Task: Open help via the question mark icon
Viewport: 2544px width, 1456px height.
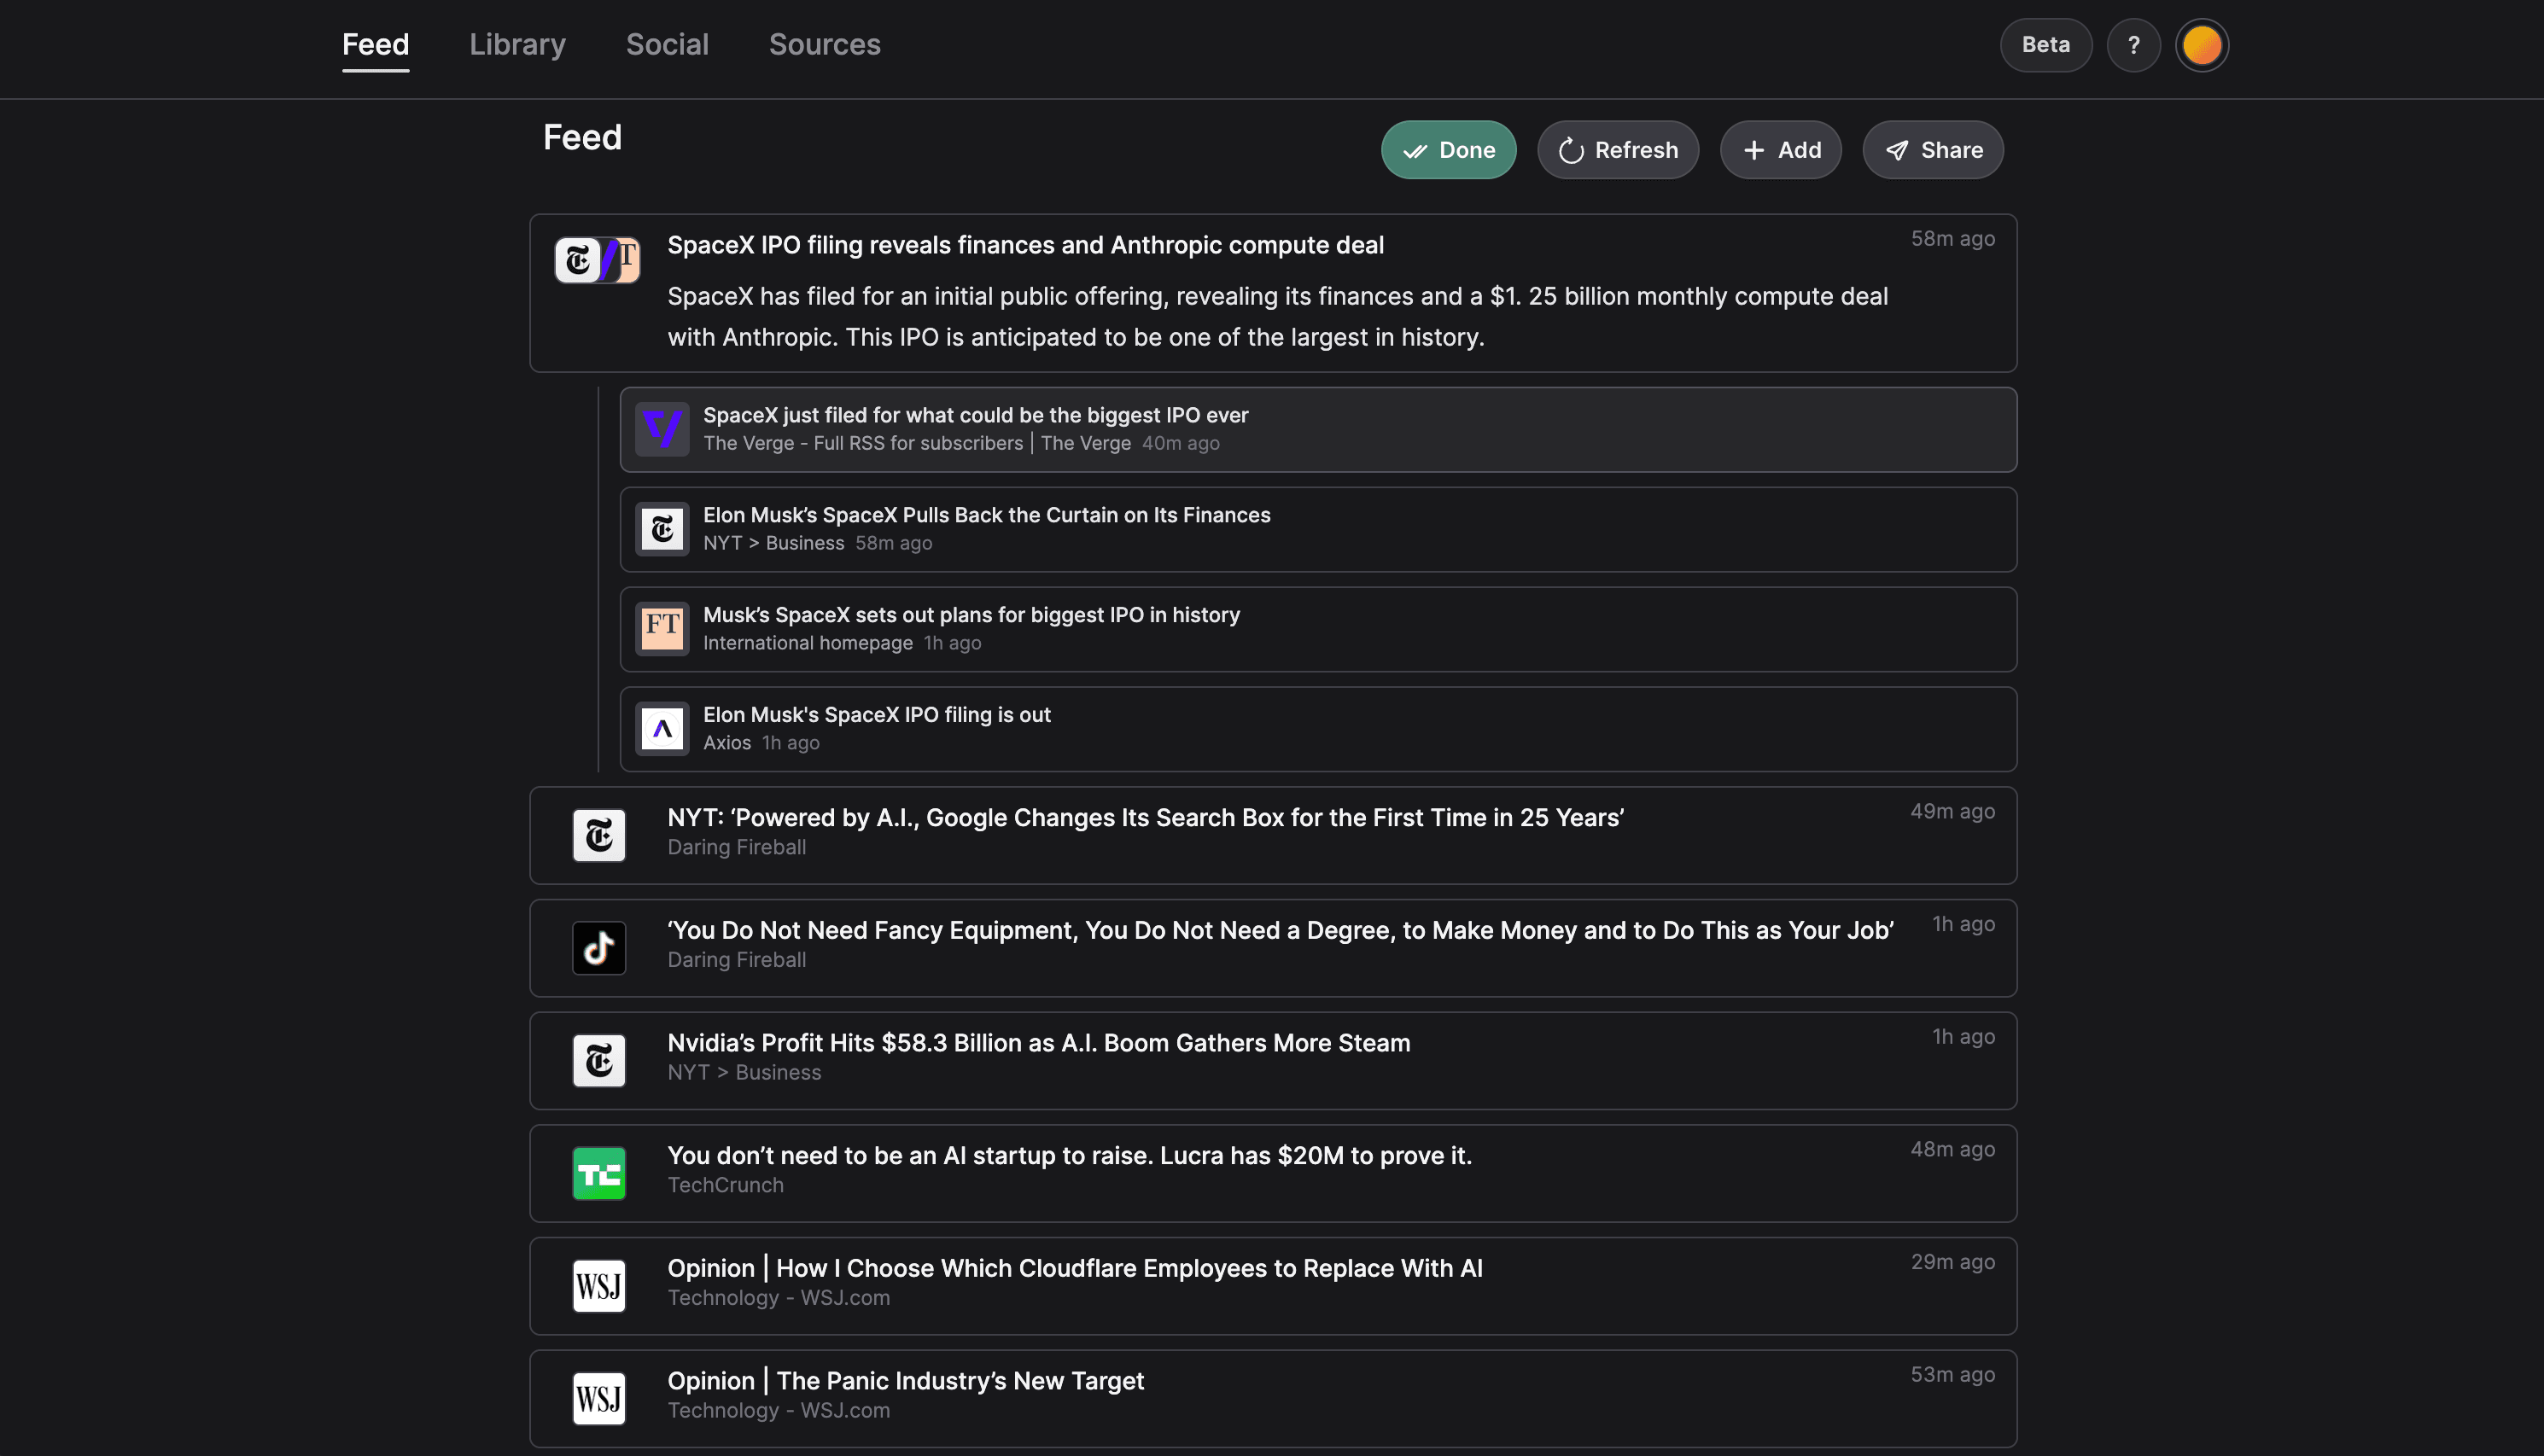Action: pos(2133,45)
